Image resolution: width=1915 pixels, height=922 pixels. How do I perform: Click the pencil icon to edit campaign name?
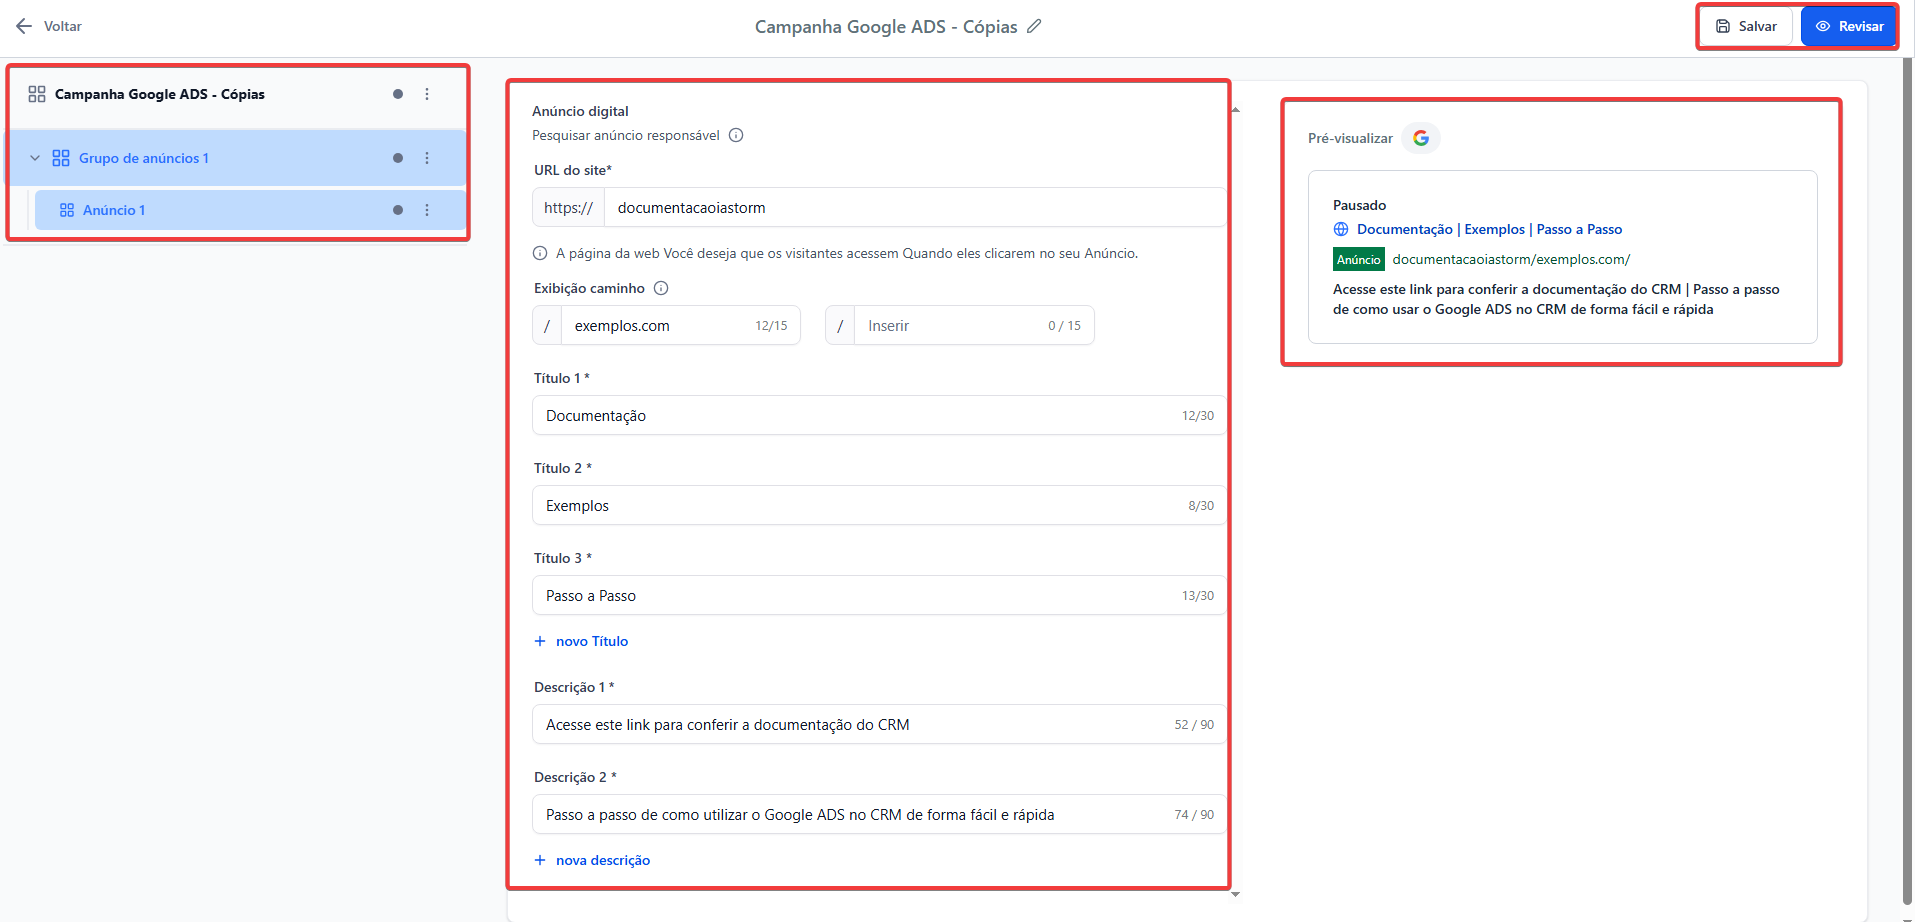1034,27
